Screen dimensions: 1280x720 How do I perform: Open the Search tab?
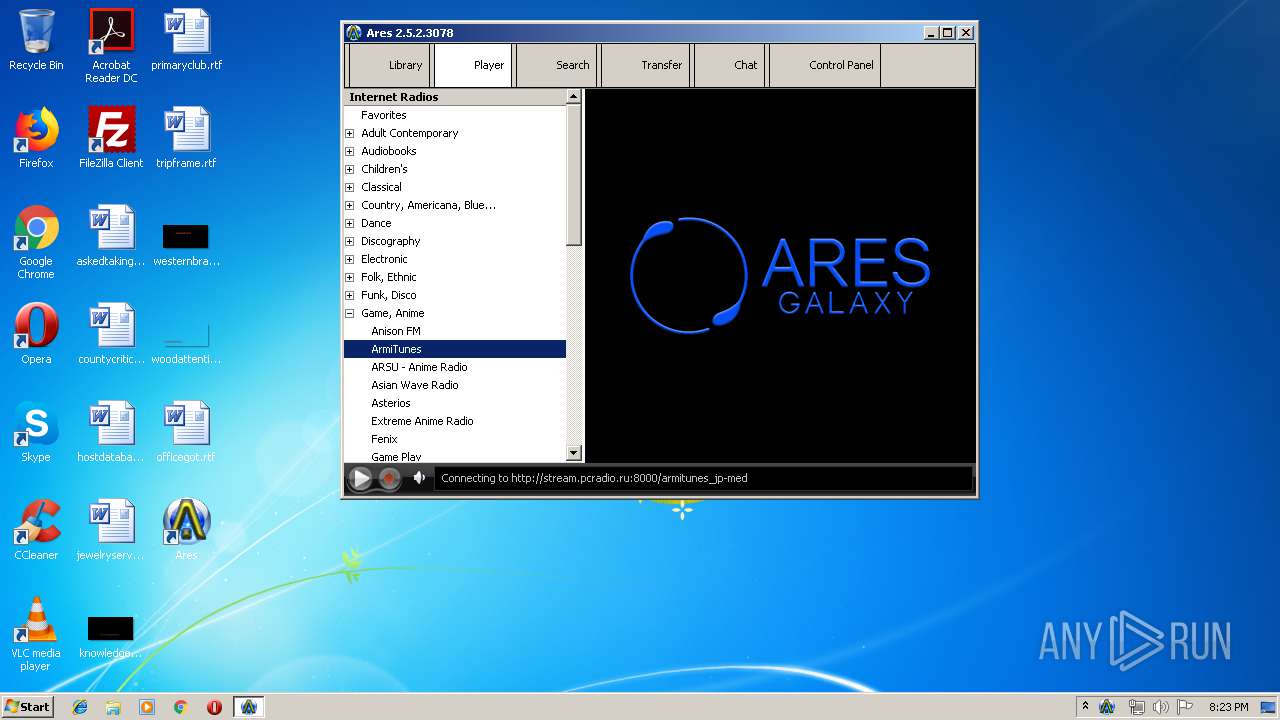click(x=557, y=65)
